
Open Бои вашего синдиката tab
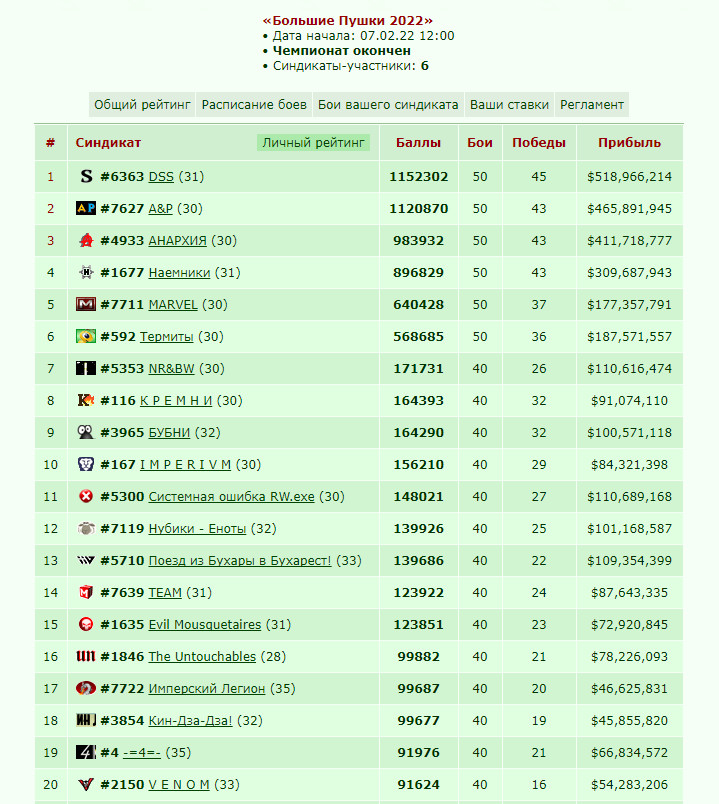(x=388, y=105)
